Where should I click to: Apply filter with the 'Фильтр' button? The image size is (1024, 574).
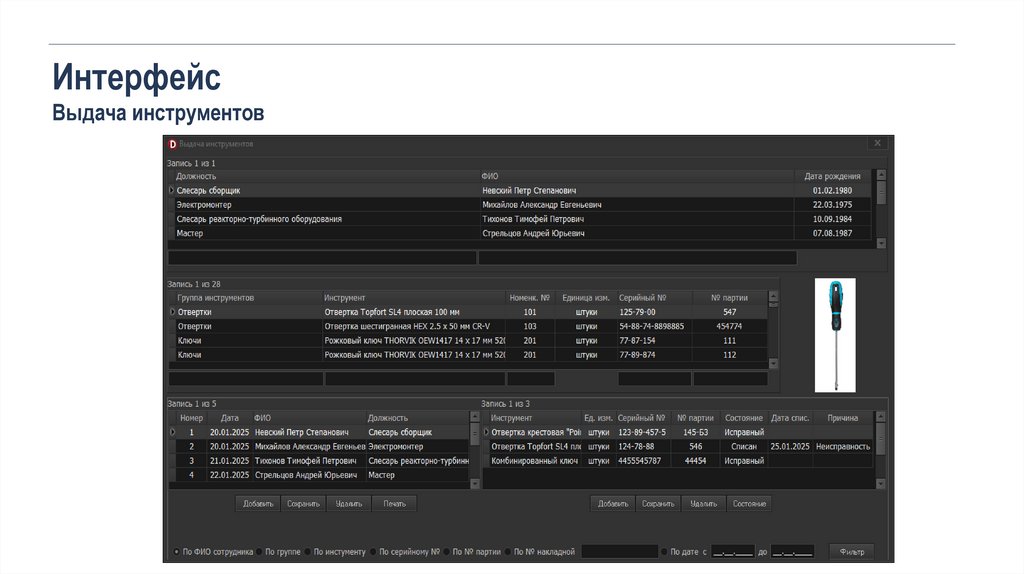point(851,551)
